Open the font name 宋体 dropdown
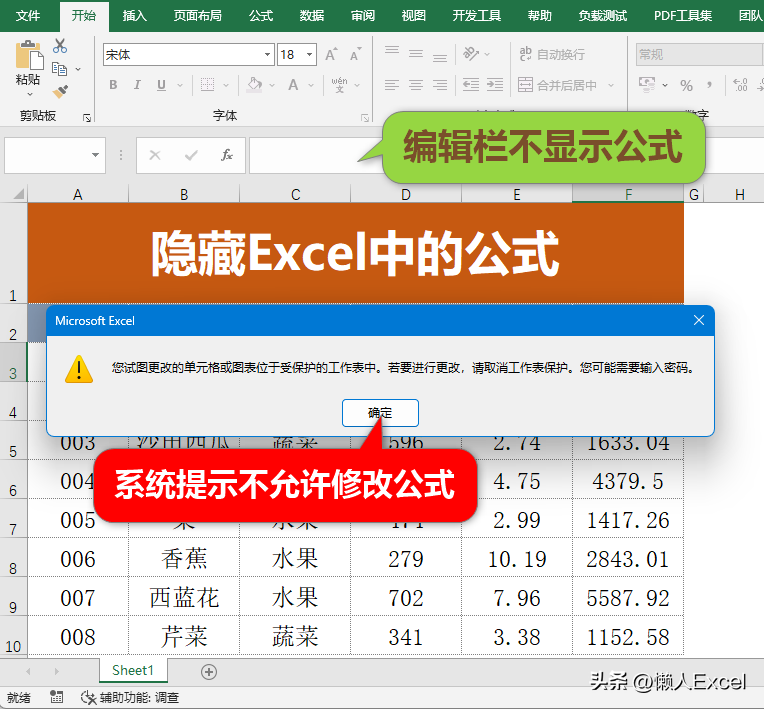Image resolution: width=764 pixels, height=709 pixels. click(267, 55)
